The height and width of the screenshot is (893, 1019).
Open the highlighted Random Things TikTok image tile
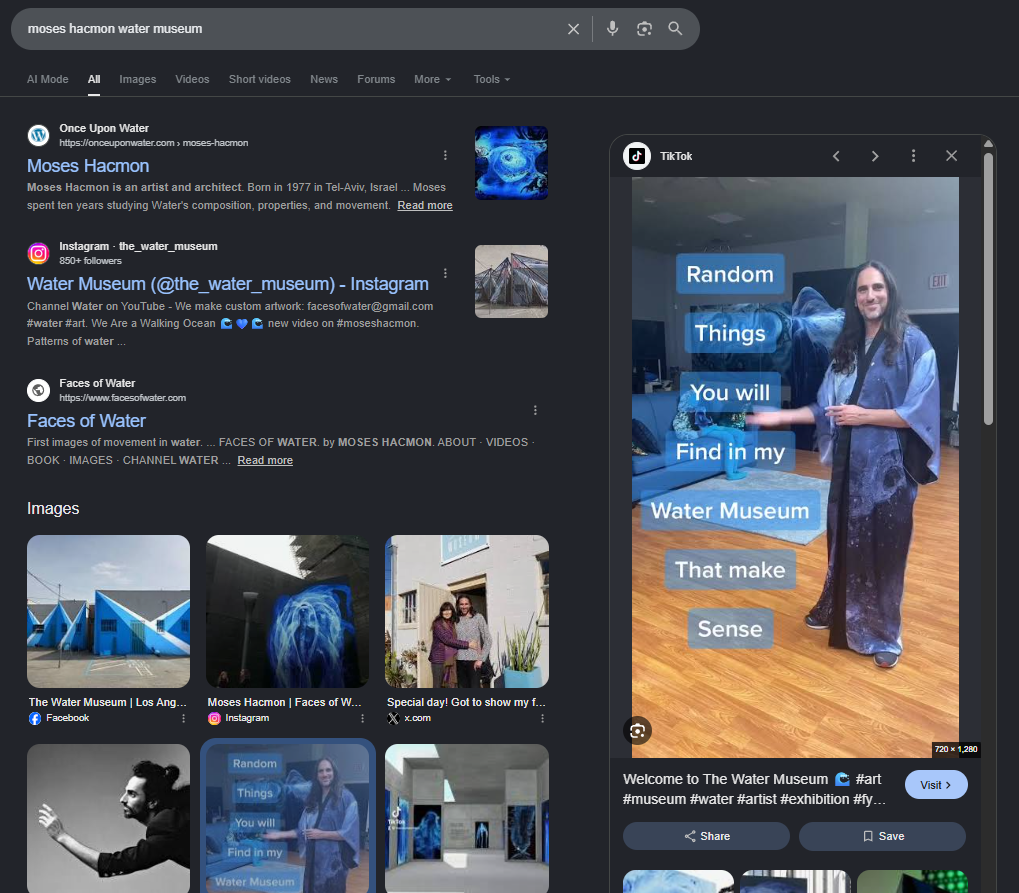point(287,818)
